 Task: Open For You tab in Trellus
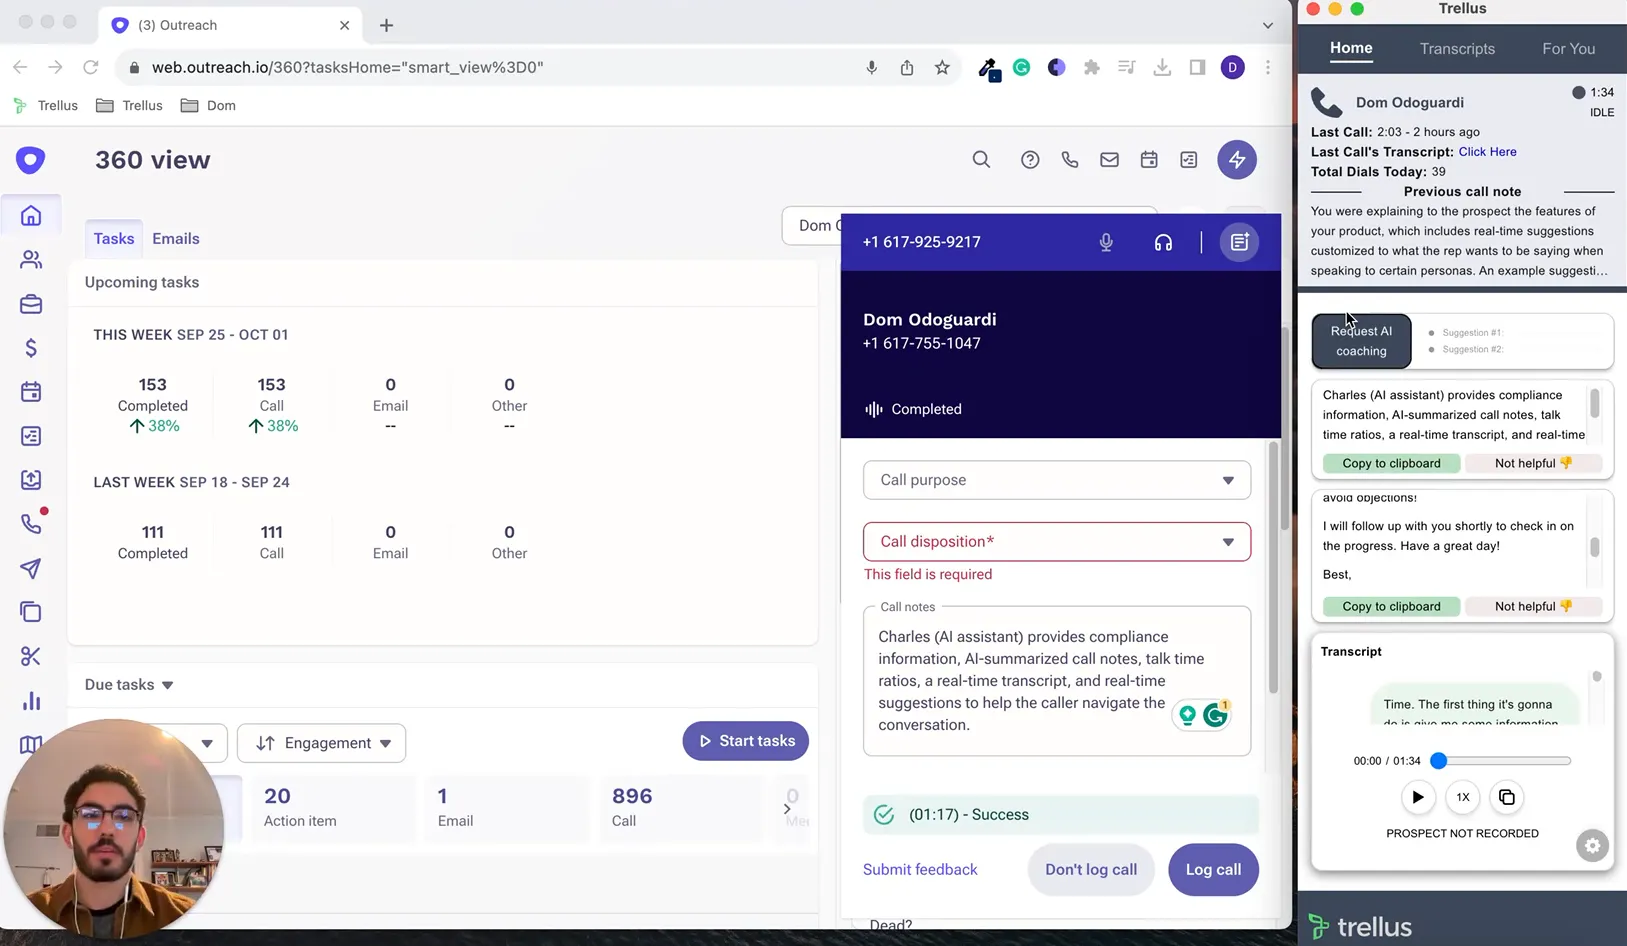tap(1568, 48)
